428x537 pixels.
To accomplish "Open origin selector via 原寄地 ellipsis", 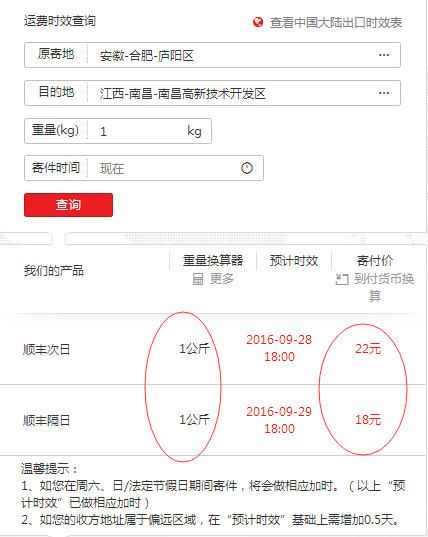I will click(384, 55).
